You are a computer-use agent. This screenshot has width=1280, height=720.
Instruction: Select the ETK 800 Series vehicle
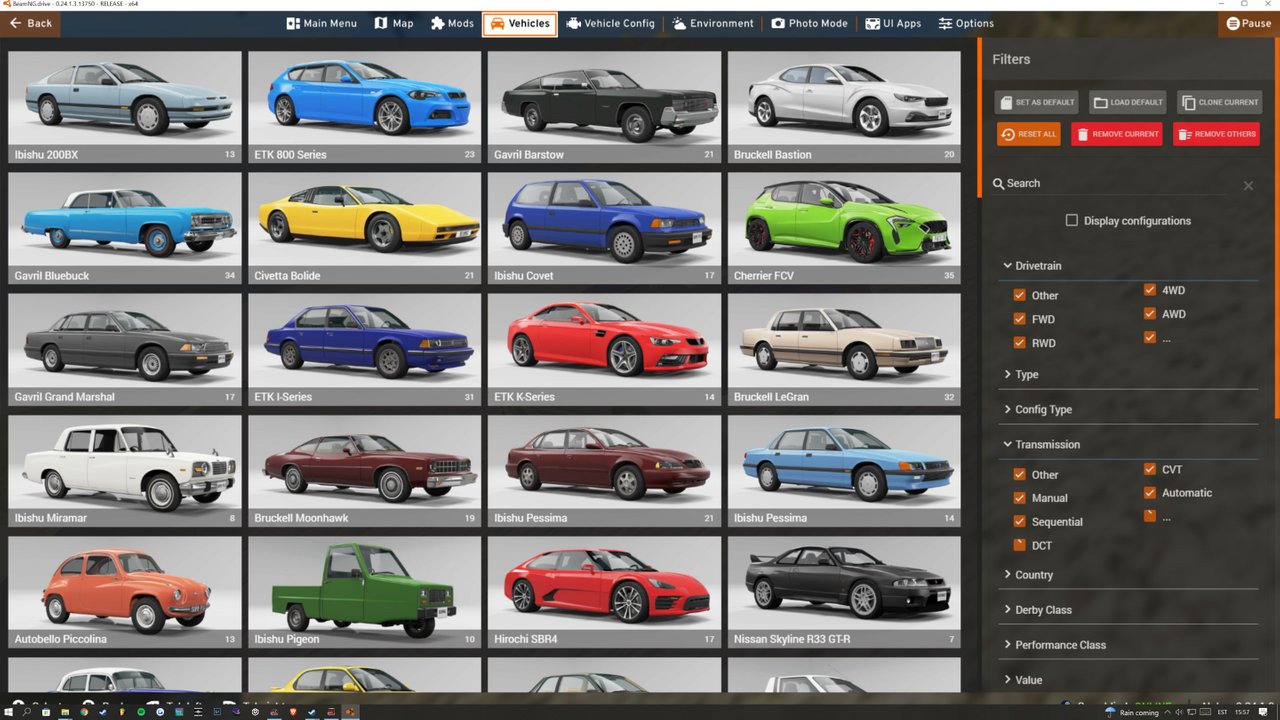coord(365,107)
